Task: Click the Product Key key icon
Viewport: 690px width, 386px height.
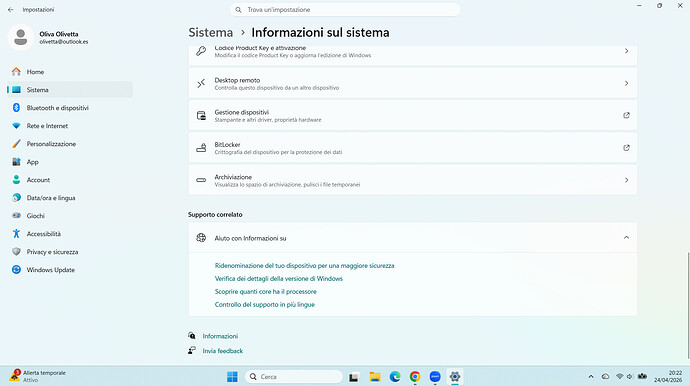Action: click(x=201, y=51)
